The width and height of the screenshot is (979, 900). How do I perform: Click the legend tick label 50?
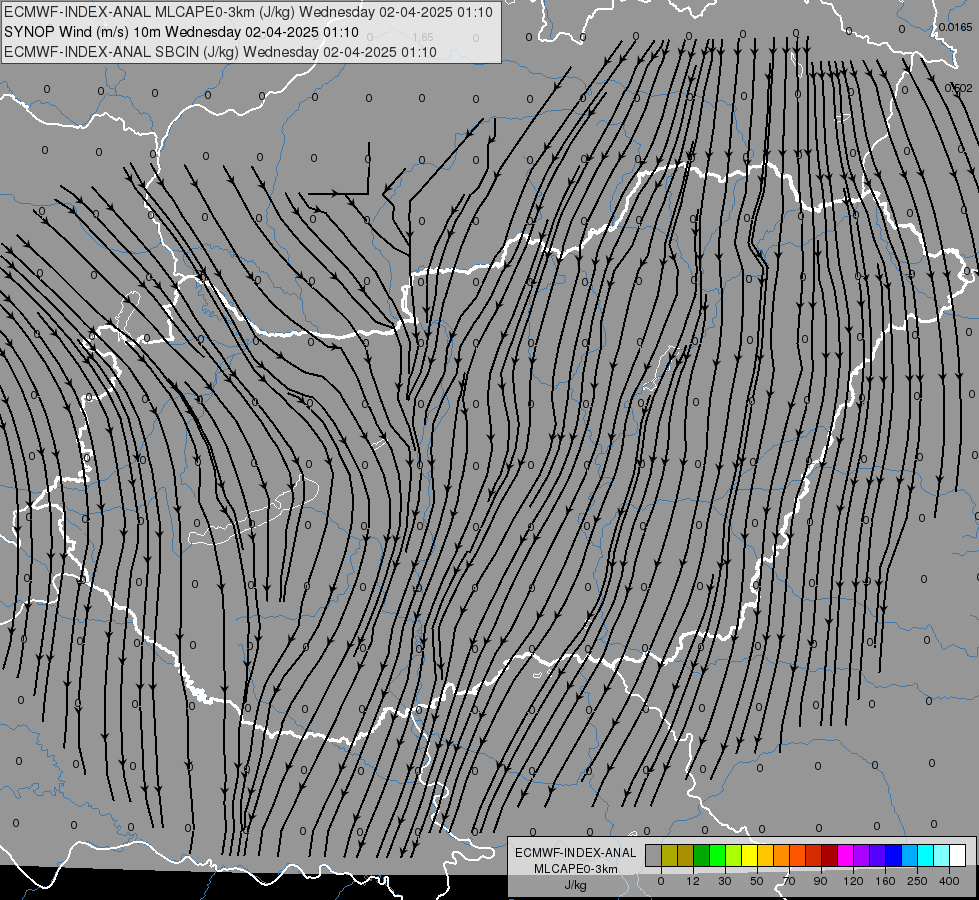[x=757, y=881]
